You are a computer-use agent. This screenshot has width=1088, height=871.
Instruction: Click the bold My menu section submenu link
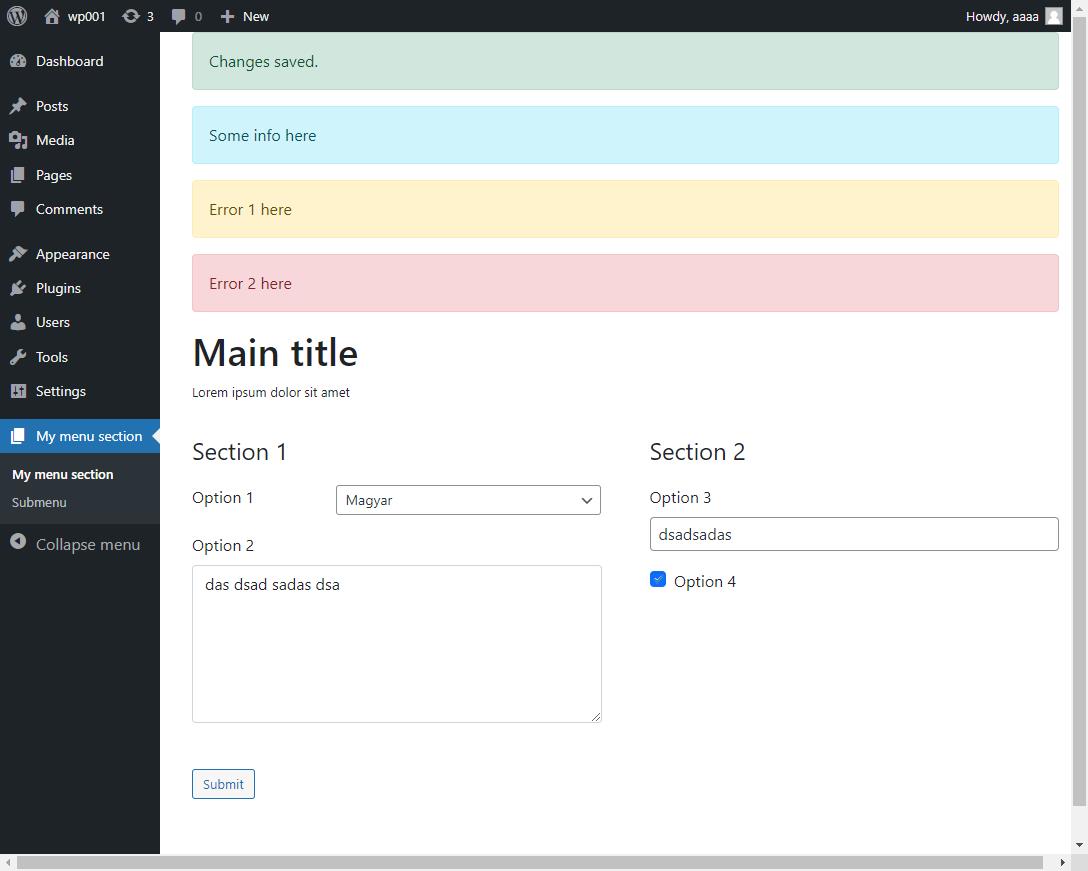[62, 475]
